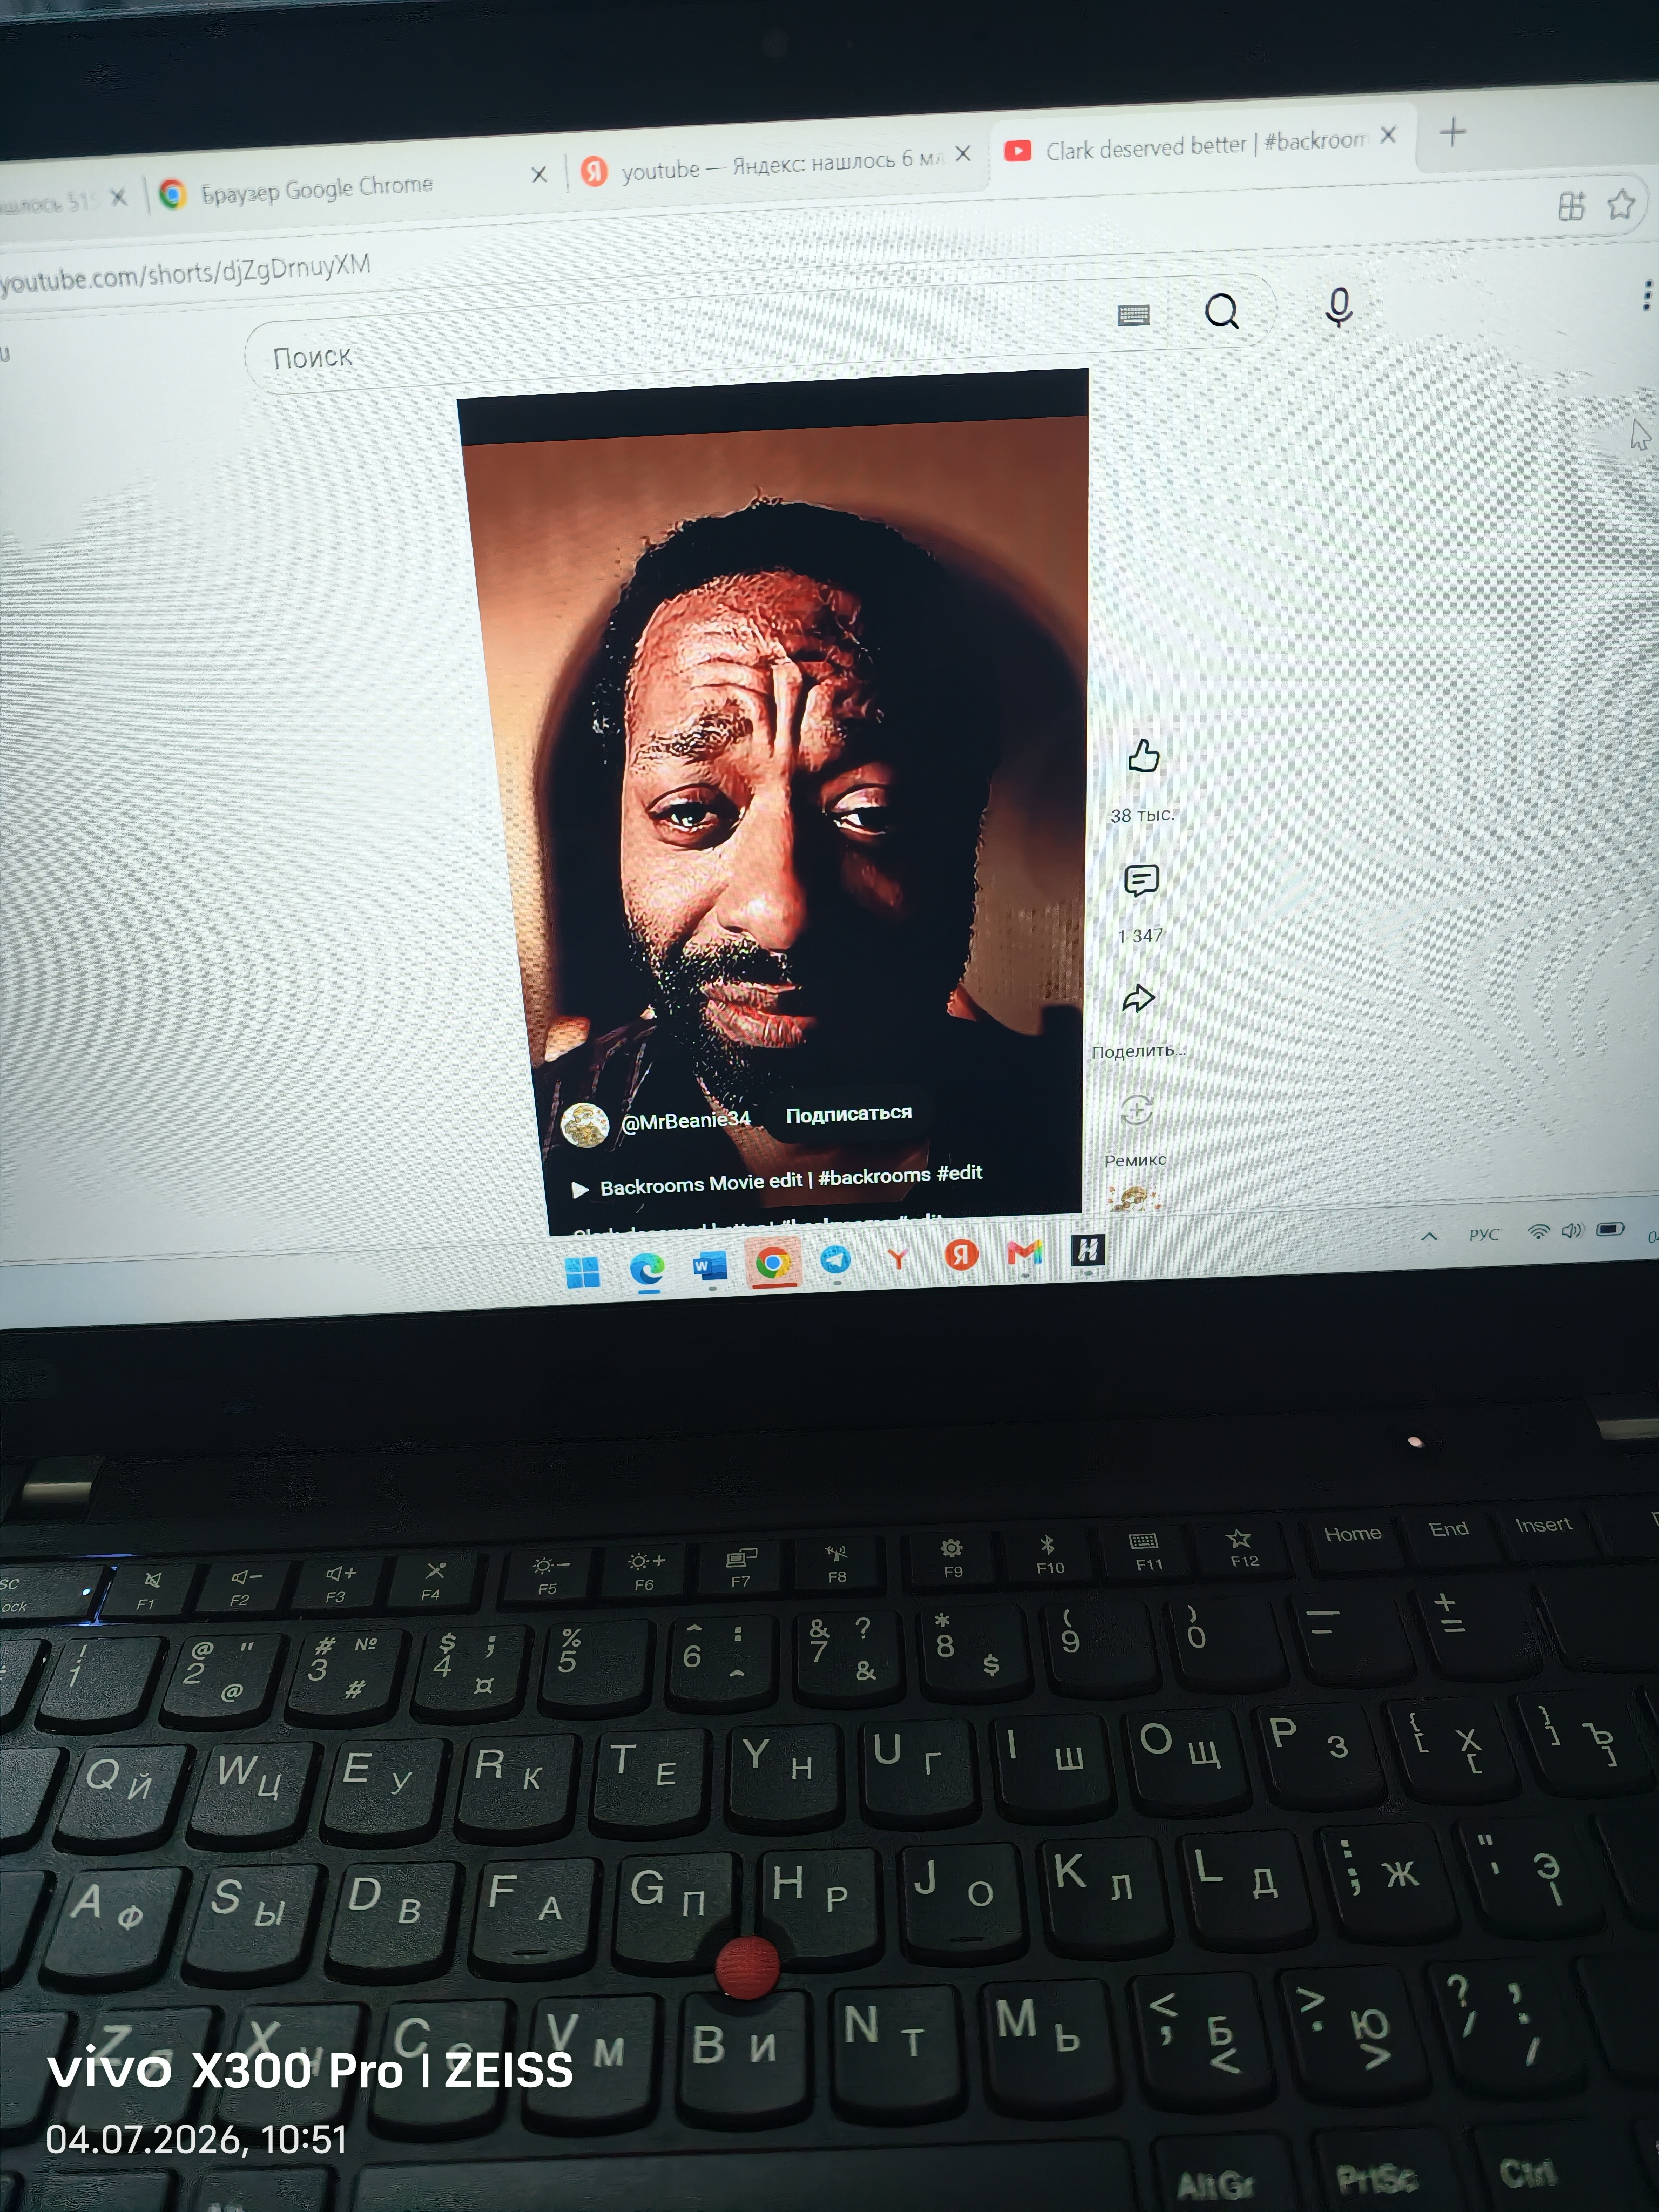
Task: Bookmark this page with the star icon
Action: click(x=1621, y=204)
